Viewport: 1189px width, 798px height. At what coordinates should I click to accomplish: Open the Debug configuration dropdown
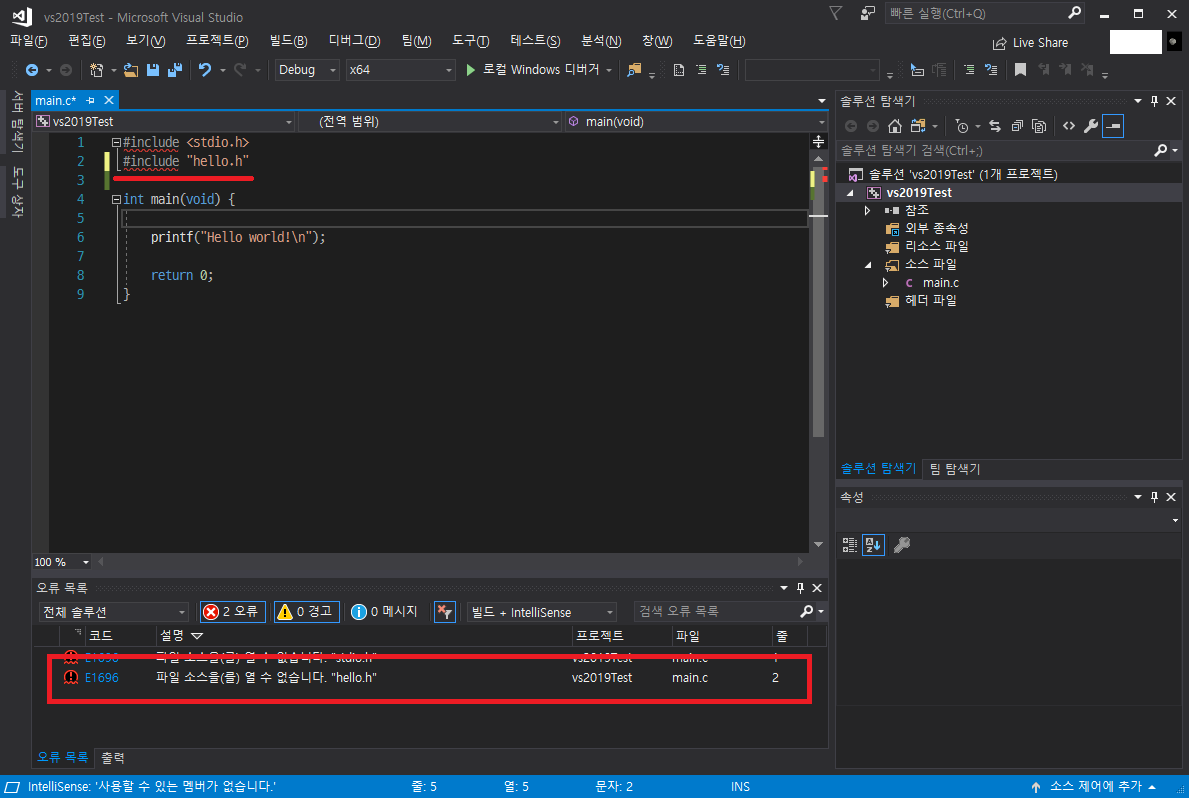pyautogui.click(x=305, y=70)
